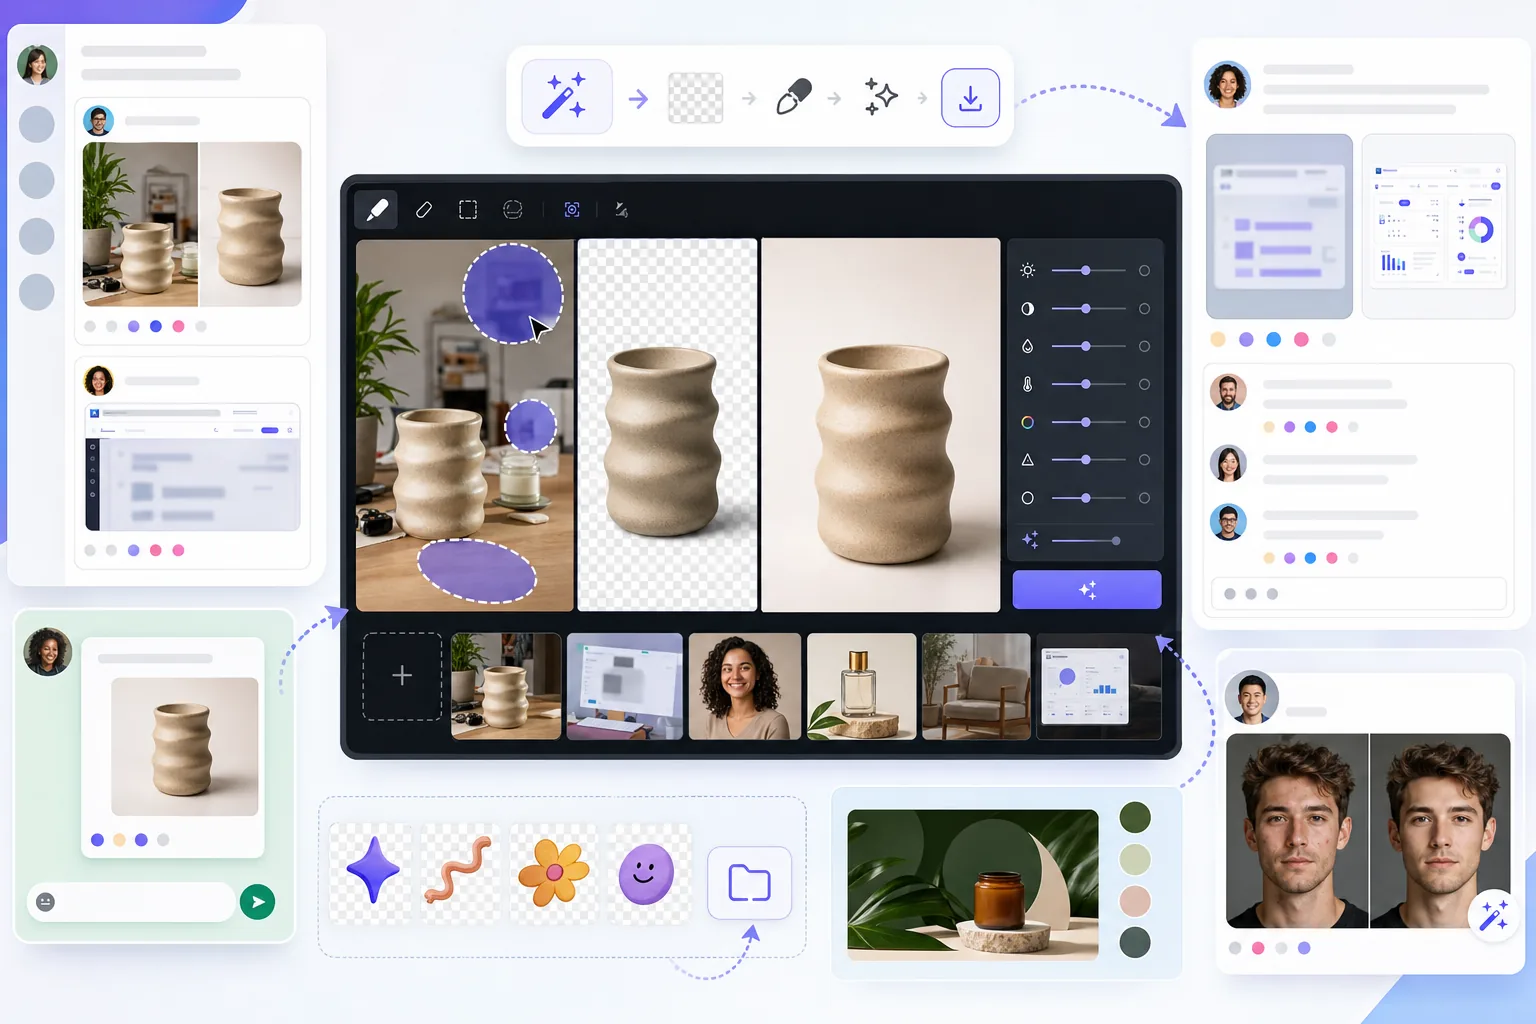Pick the dark slate palette swatch
This screenshot has width=1536, height=1024.
pyautogui.click(x=1135, y=942)
